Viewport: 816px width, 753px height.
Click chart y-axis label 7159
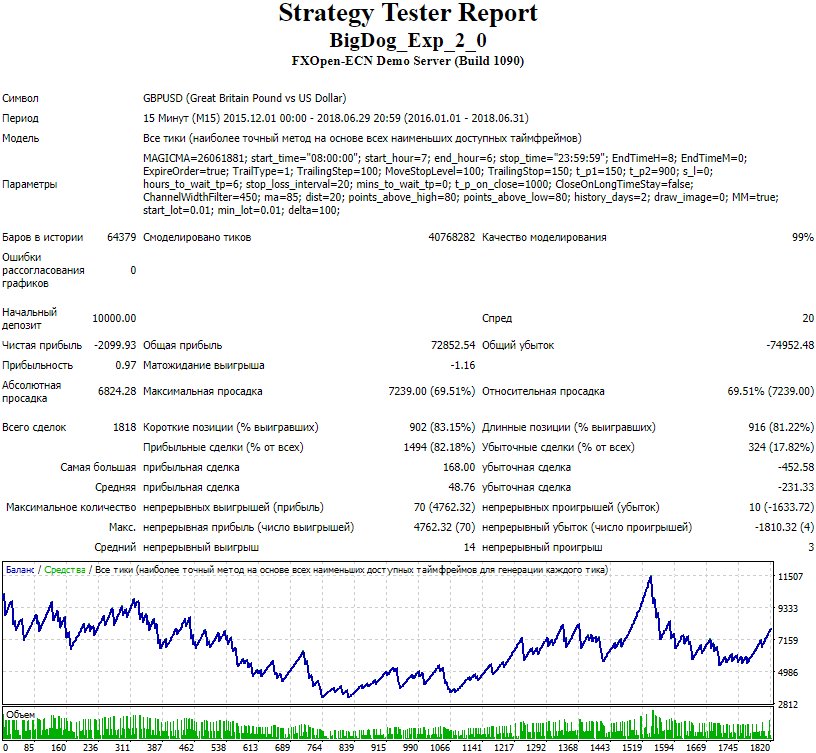(788, 641)
